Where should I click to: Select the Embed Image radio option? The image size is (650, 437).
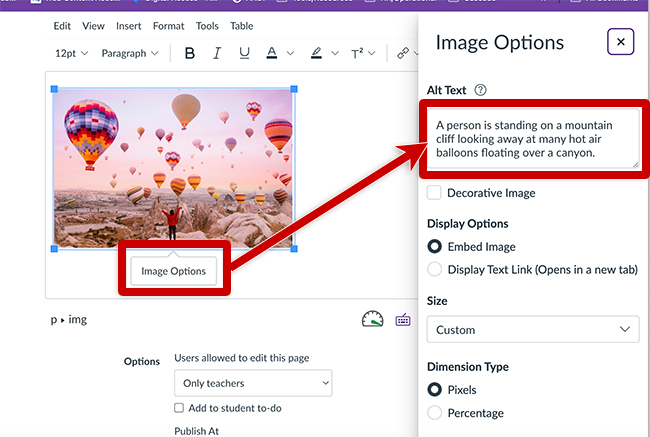point(434,247)
